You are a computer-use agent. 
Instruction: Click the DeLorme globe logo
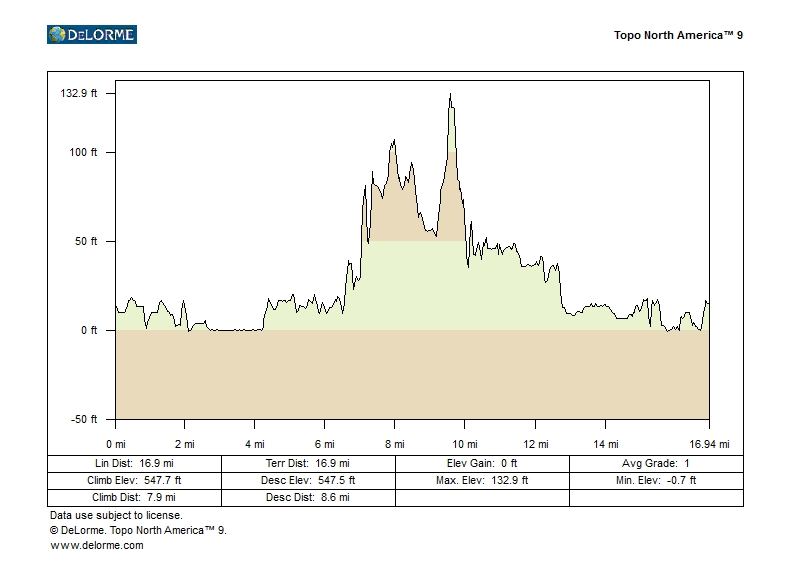pyautogui.click(x=57, y=35)
